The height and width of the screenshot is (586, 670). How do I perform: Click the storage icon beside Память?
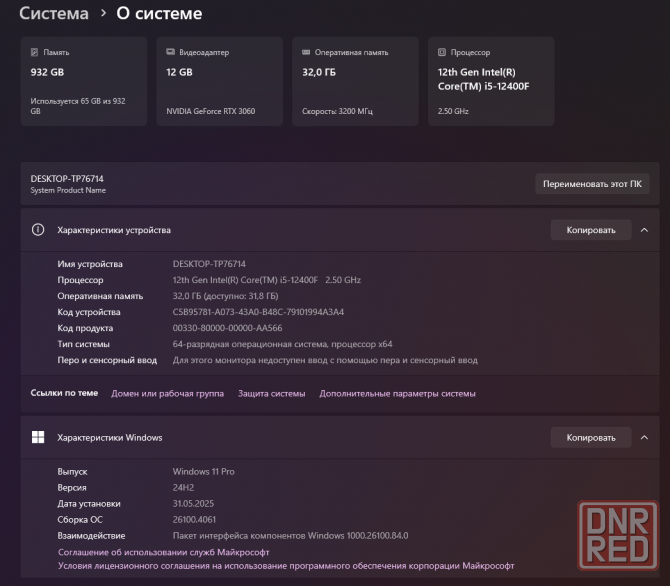tap(34, 52)
